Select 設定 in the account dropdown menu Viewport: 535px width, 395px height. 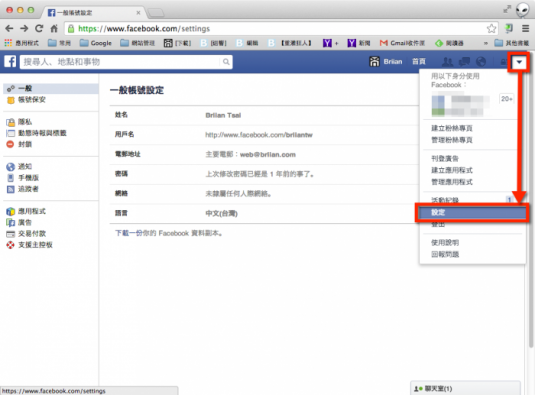click(x=472, y=213)
